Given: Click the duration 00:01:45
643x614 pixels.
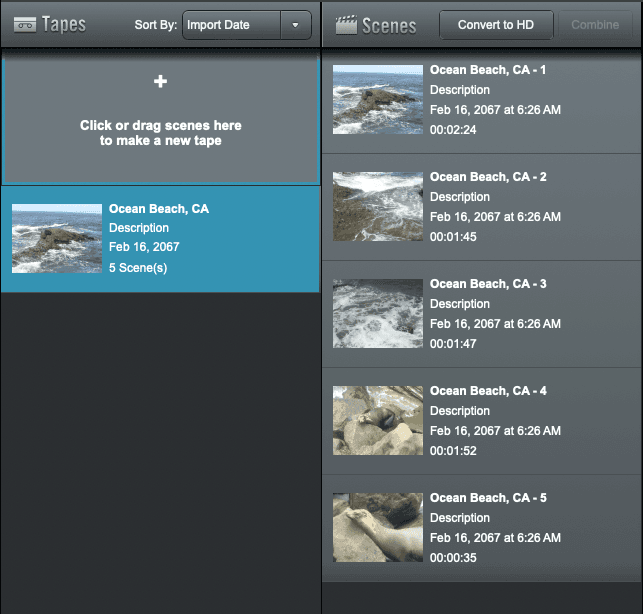Looking at the screenshot, I should pyautogui.click(x=453, y=237).
